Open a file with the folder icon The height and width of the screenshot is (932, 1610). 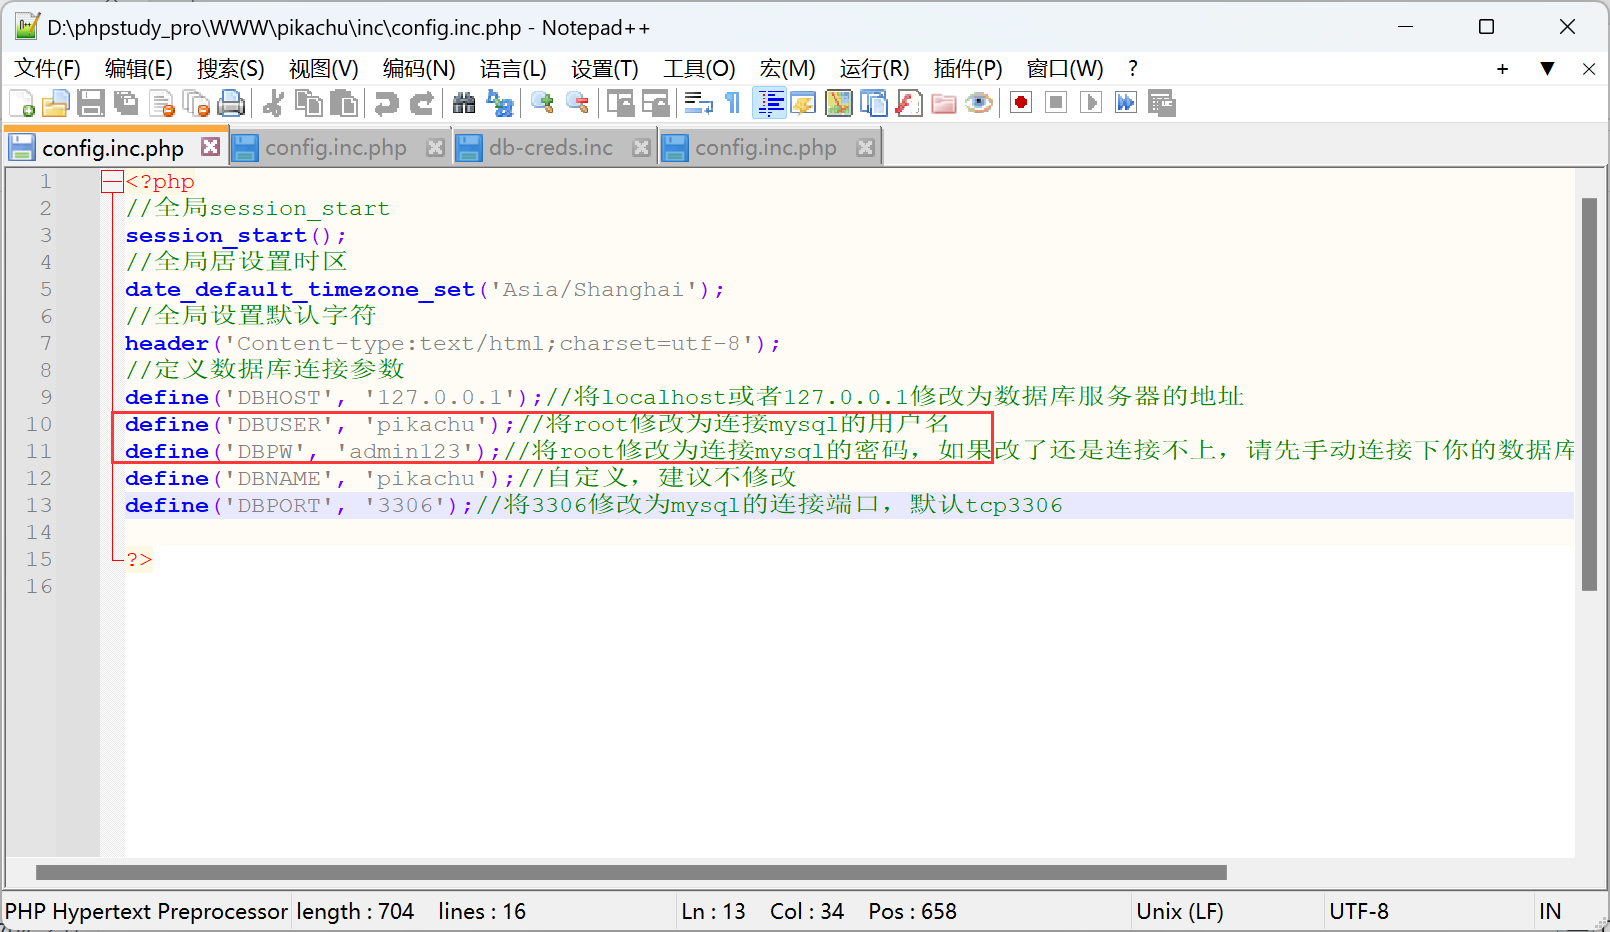tap(56, 103)
